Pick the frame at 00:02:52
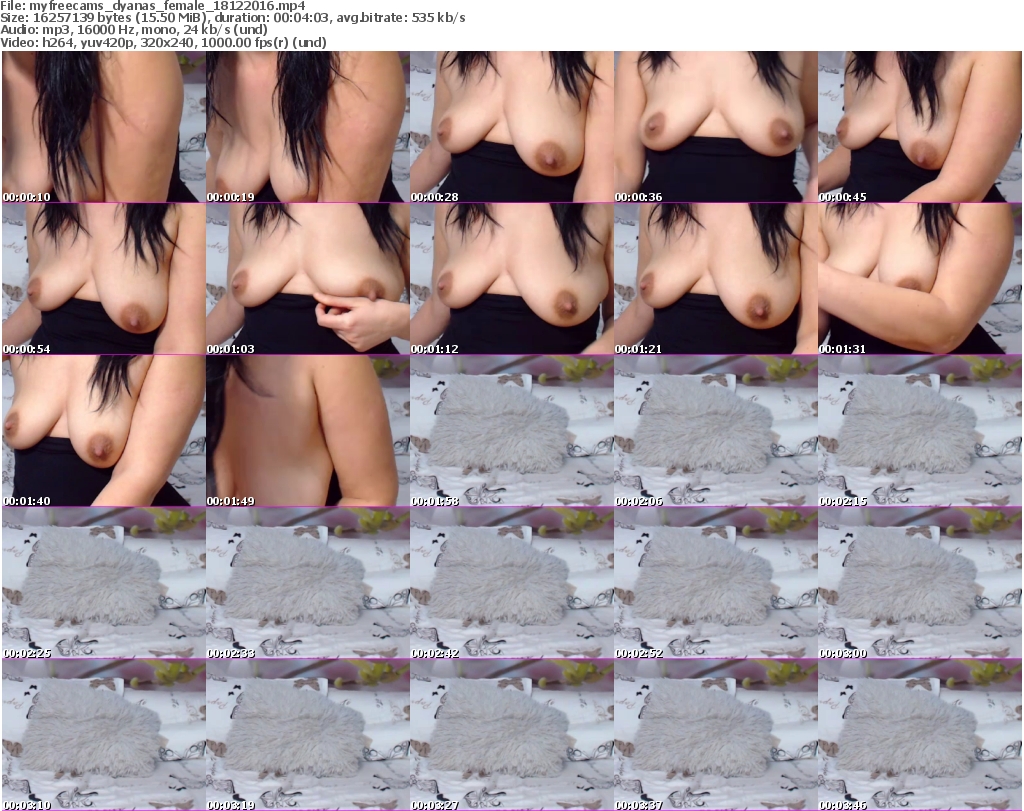This screenshot has height=811, width=1024. click(x=716, y=583)
